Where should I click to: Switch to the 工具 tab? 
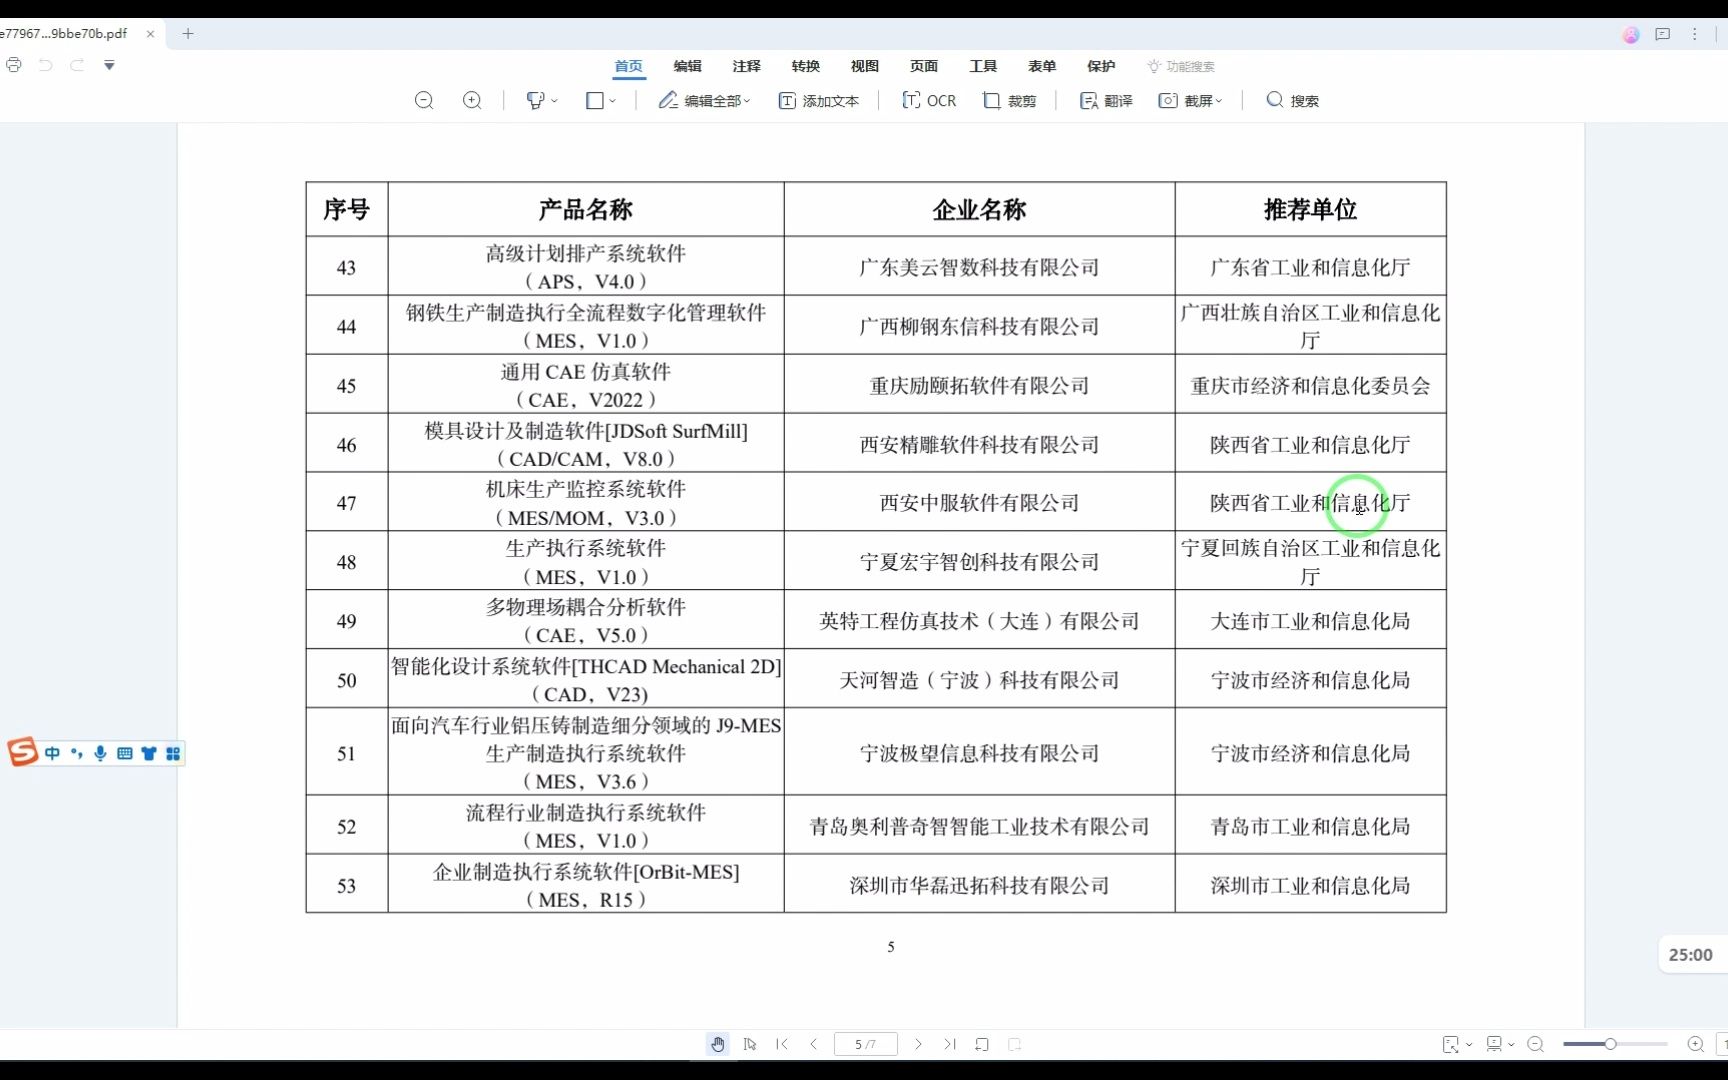pyautogui.click(x=983, y=66)
